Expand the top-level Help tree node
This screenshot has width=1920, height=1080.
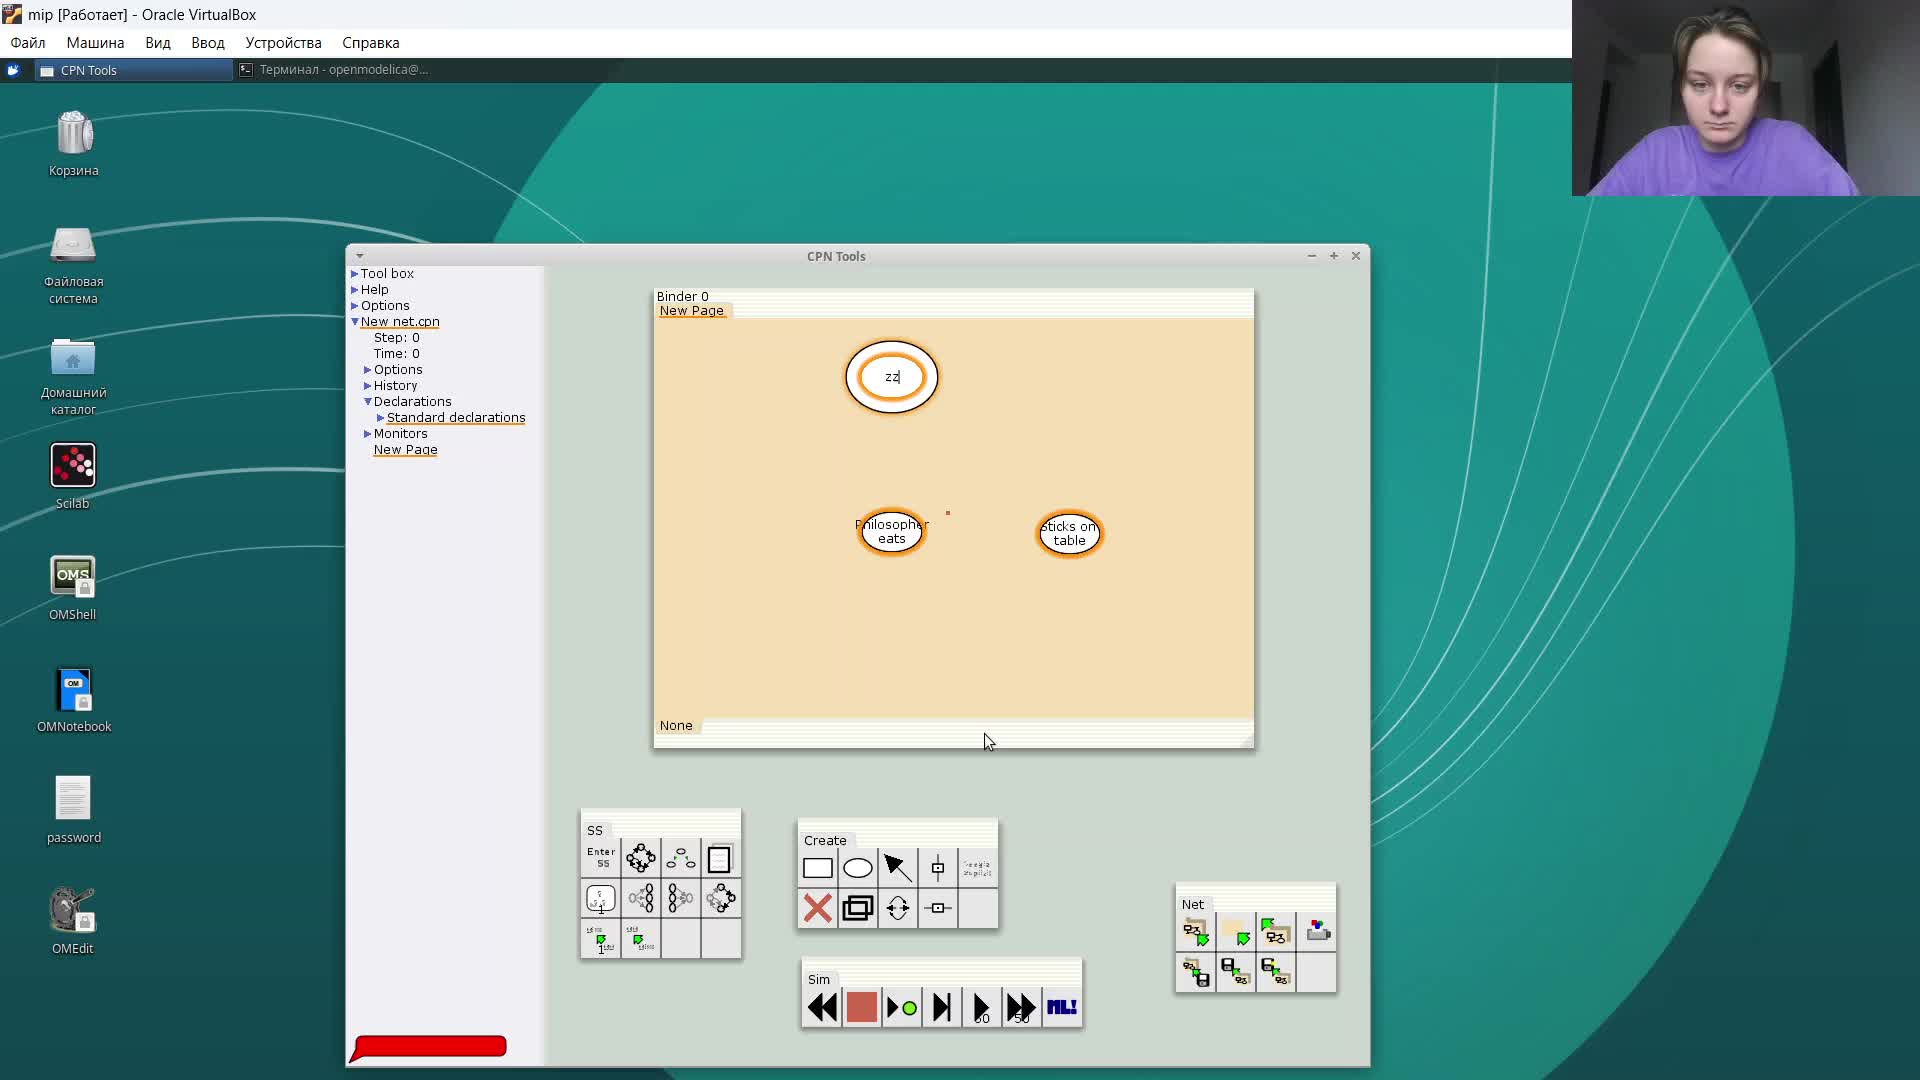point(354,289)
